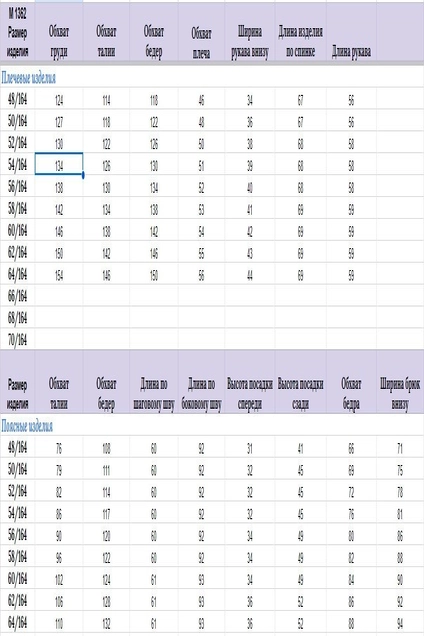Image resolution: width=424 pixels, height=636 pixels.
Task: Select the 'Длина по шаговому шву' header
Action: [x=153, y=393]
